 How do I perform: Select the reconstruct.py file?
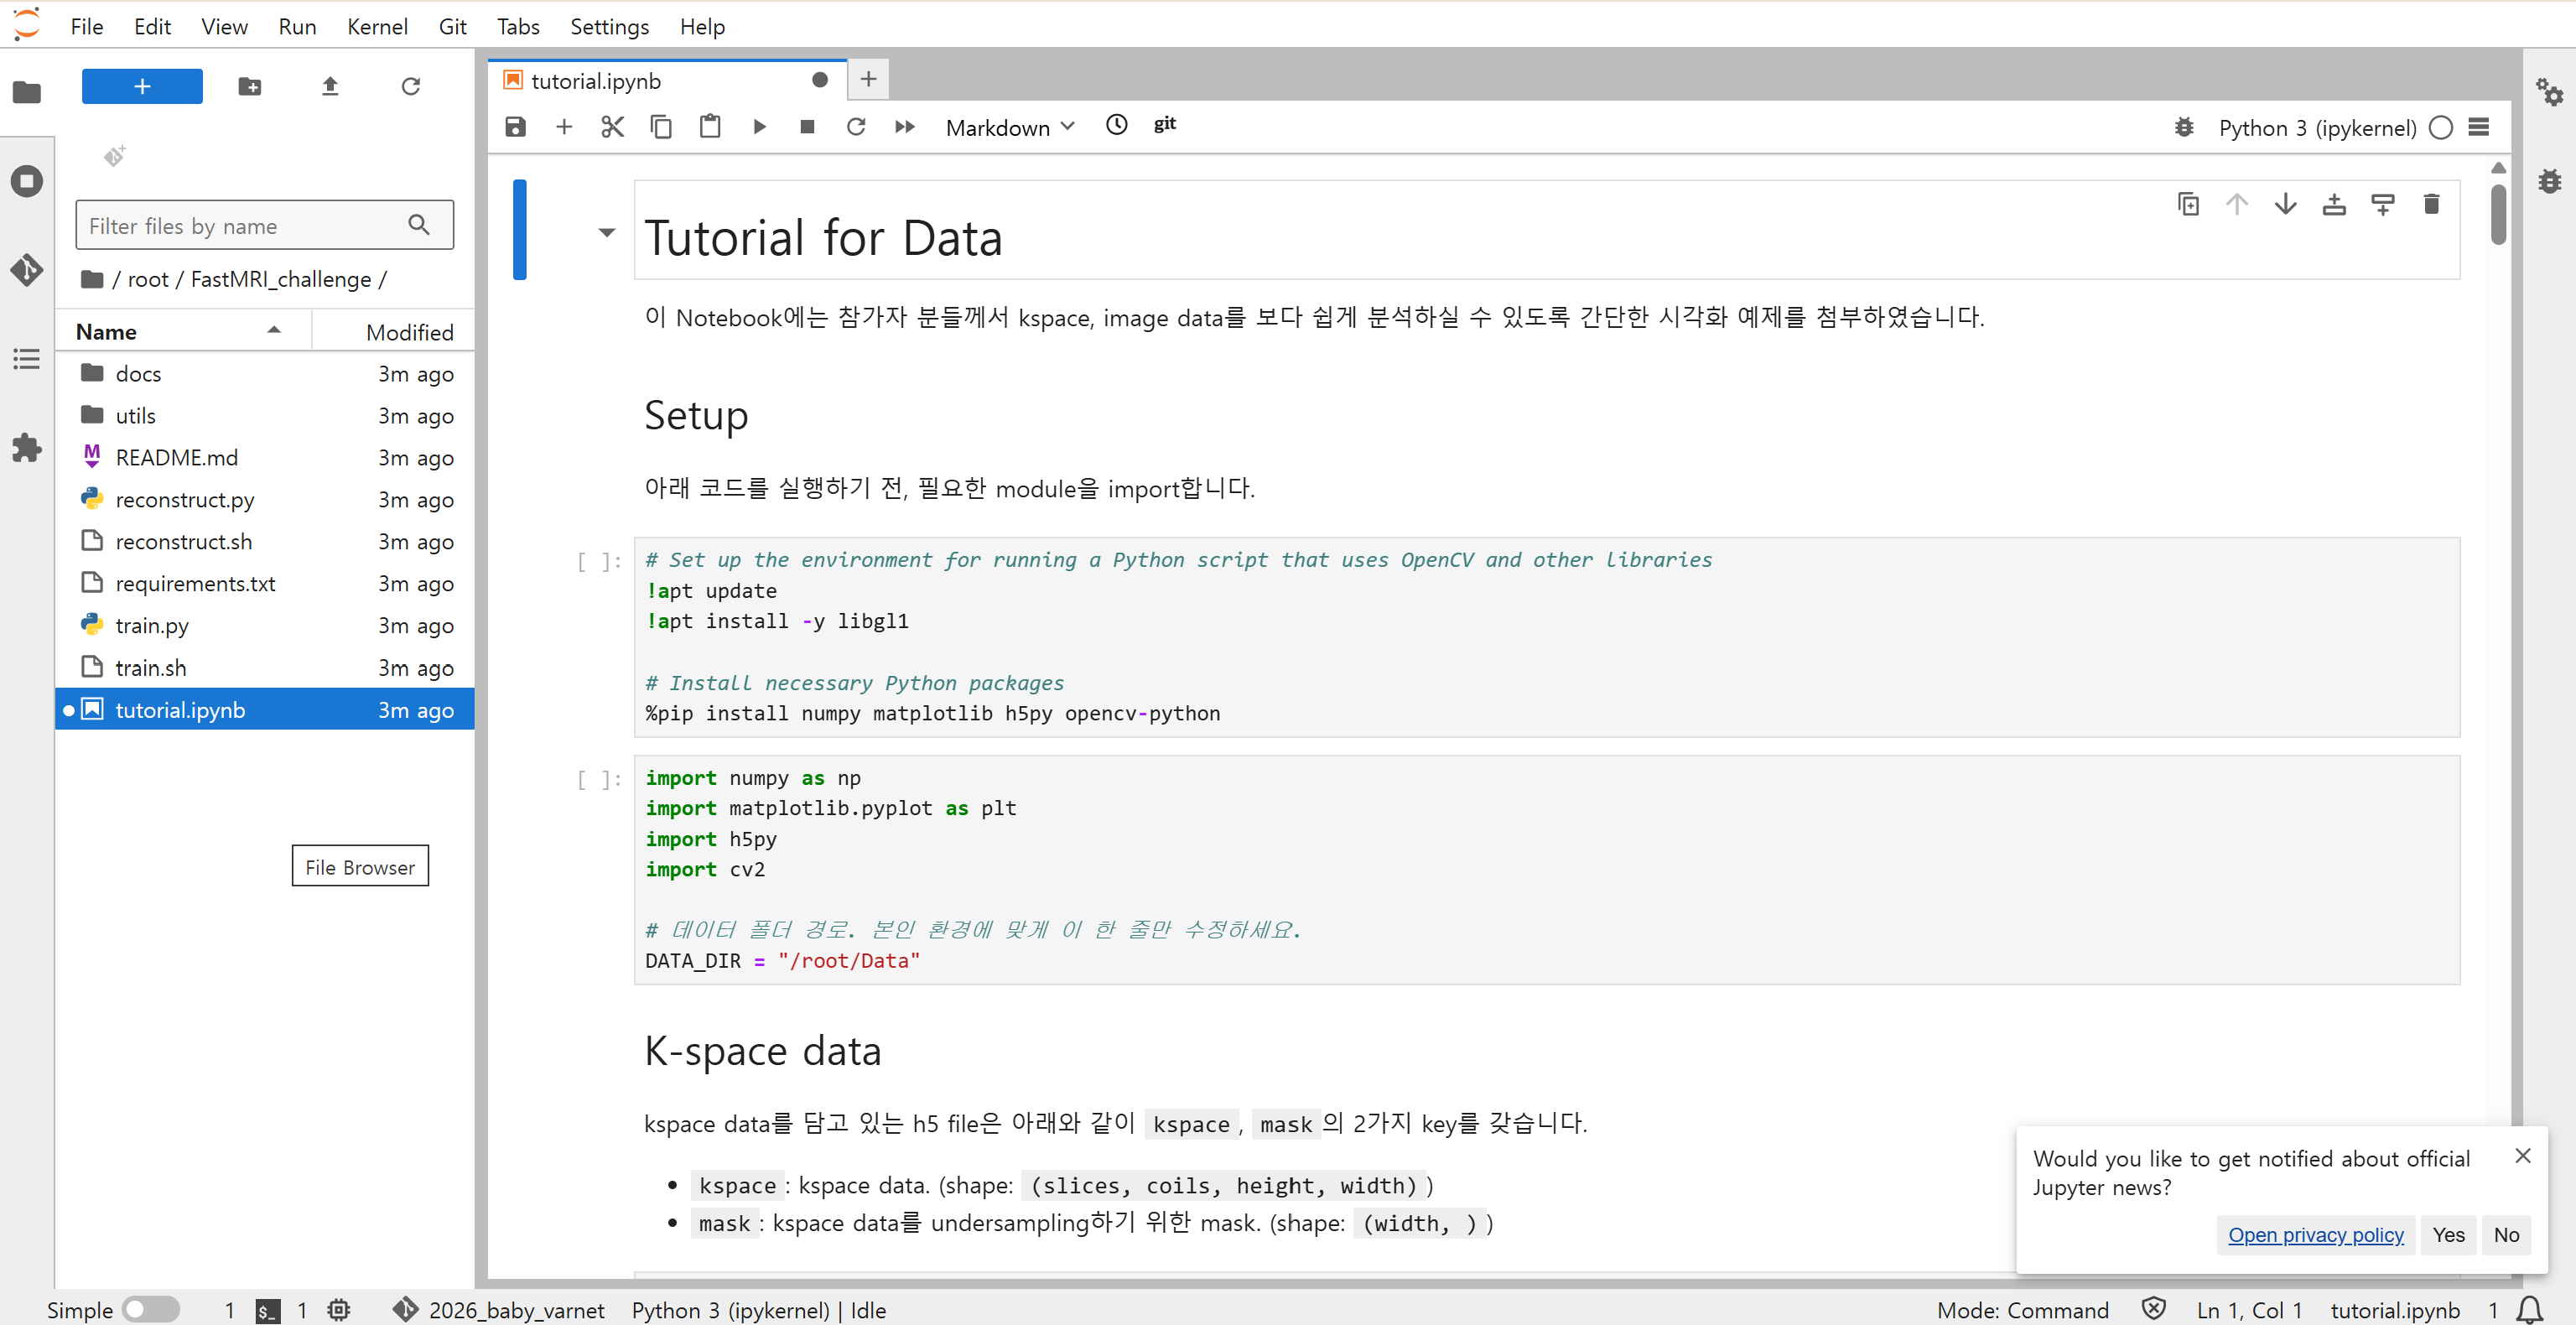point(264,499)
